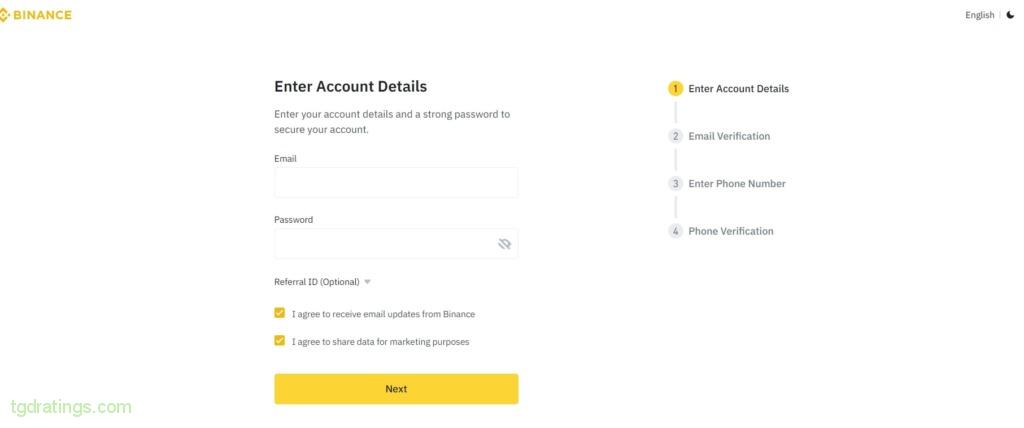Show password with crossed-eye icon

click(x=504, y=244)
